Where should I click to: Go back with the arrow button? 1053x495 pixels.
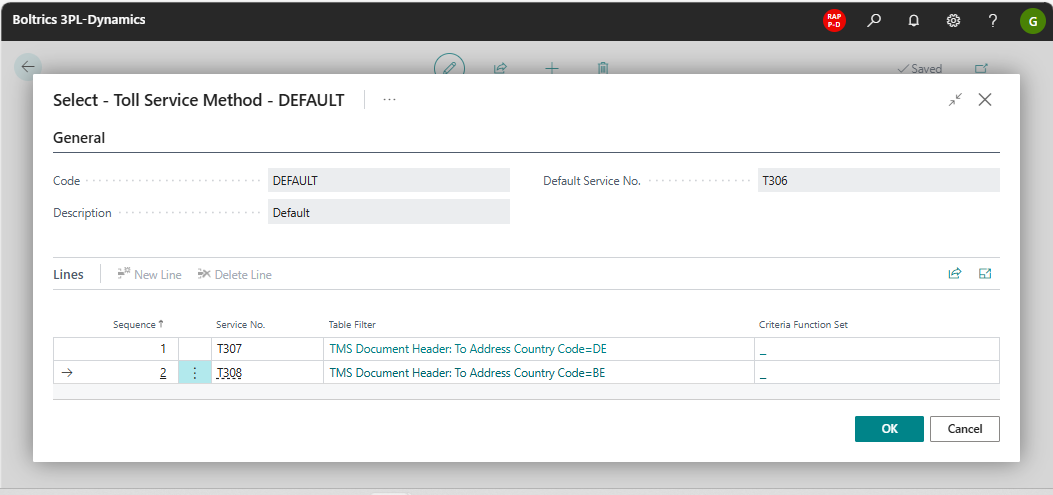click(x=28, y=66)
